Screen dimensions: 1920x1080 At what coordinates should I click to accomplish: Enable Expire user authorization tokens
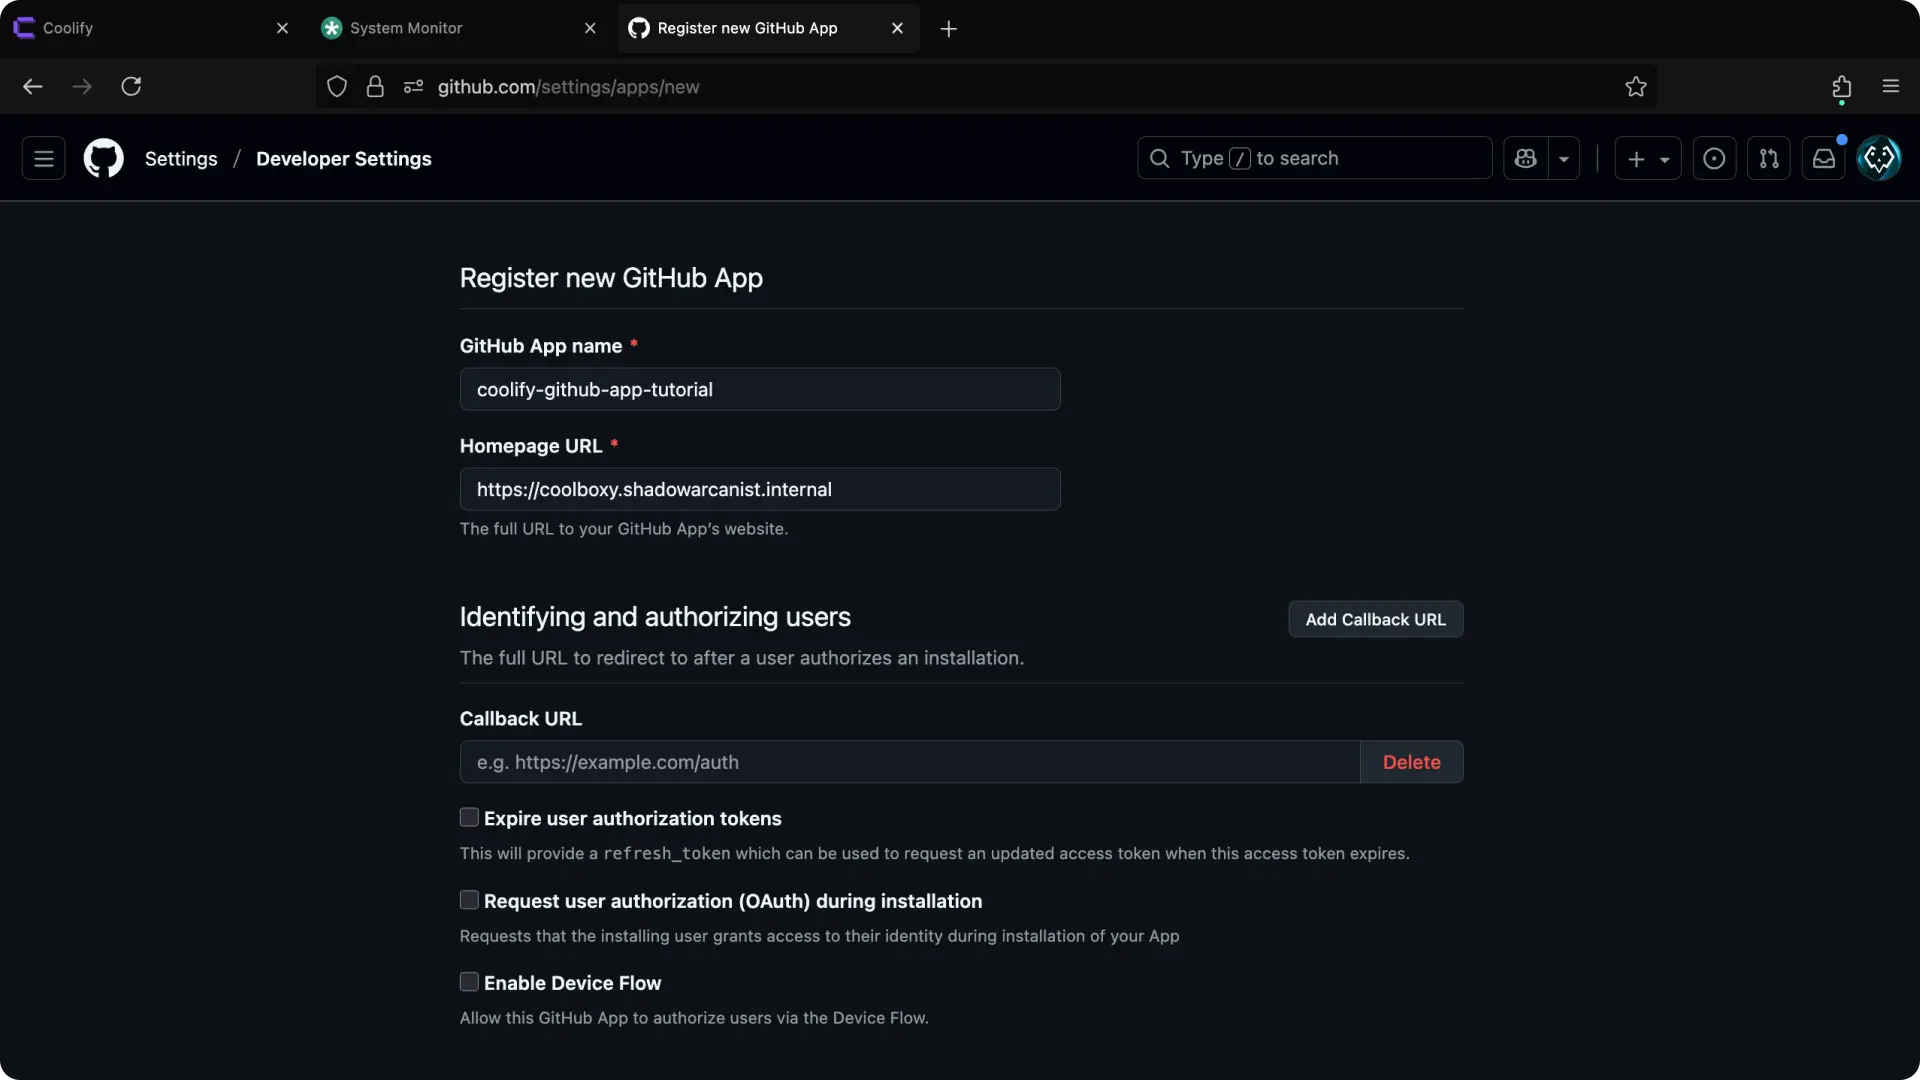click(x=469, y=818)
